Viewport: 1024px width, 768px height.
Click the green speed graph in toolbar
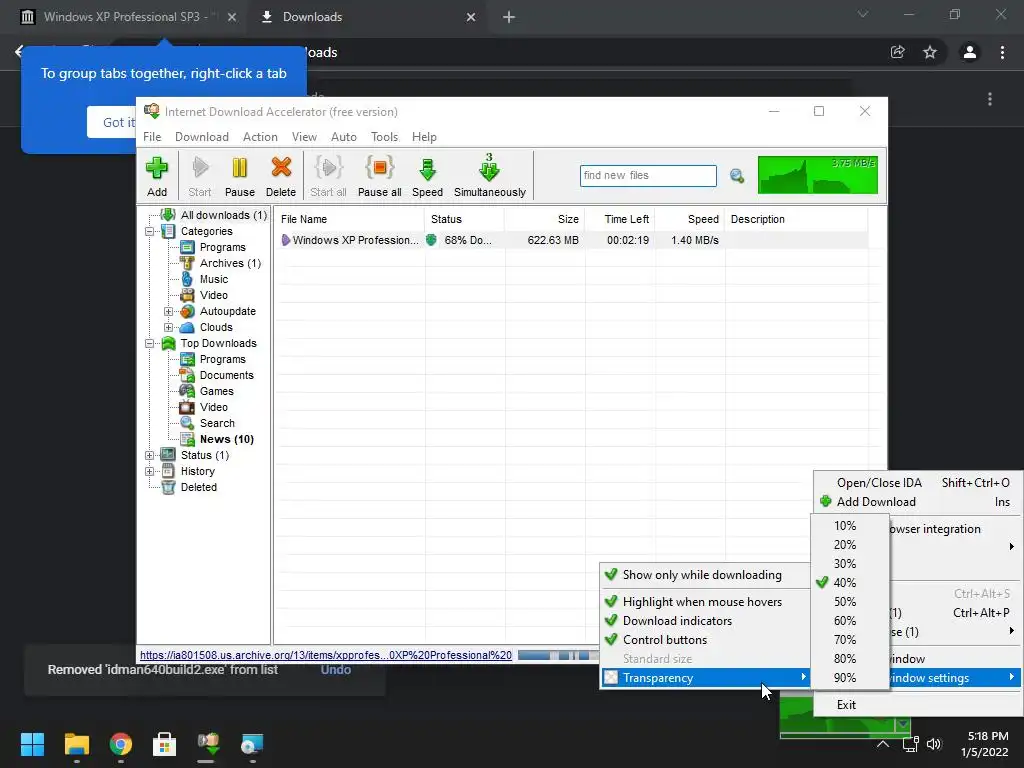(818, 175)
